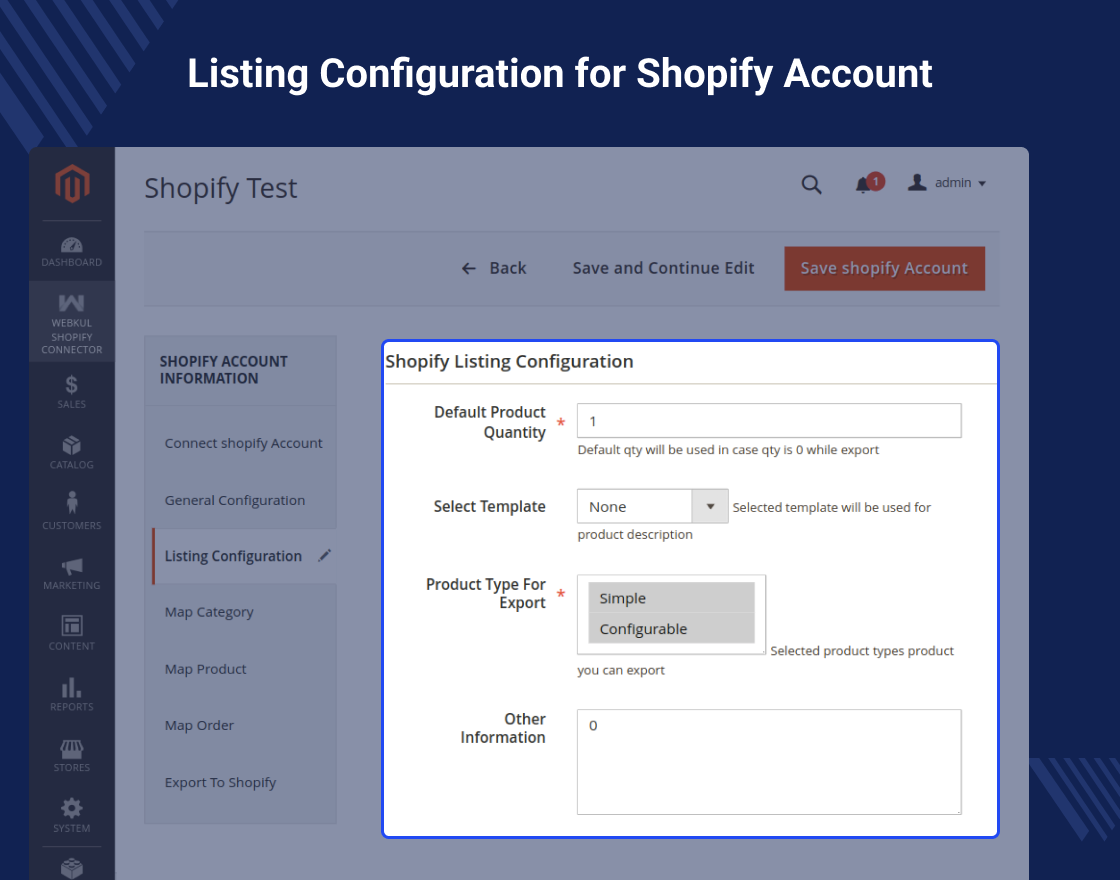Screen dimensions: 1120x880
Task: Switch to Connect shopify Account tab
Action: tap(243, 443)
